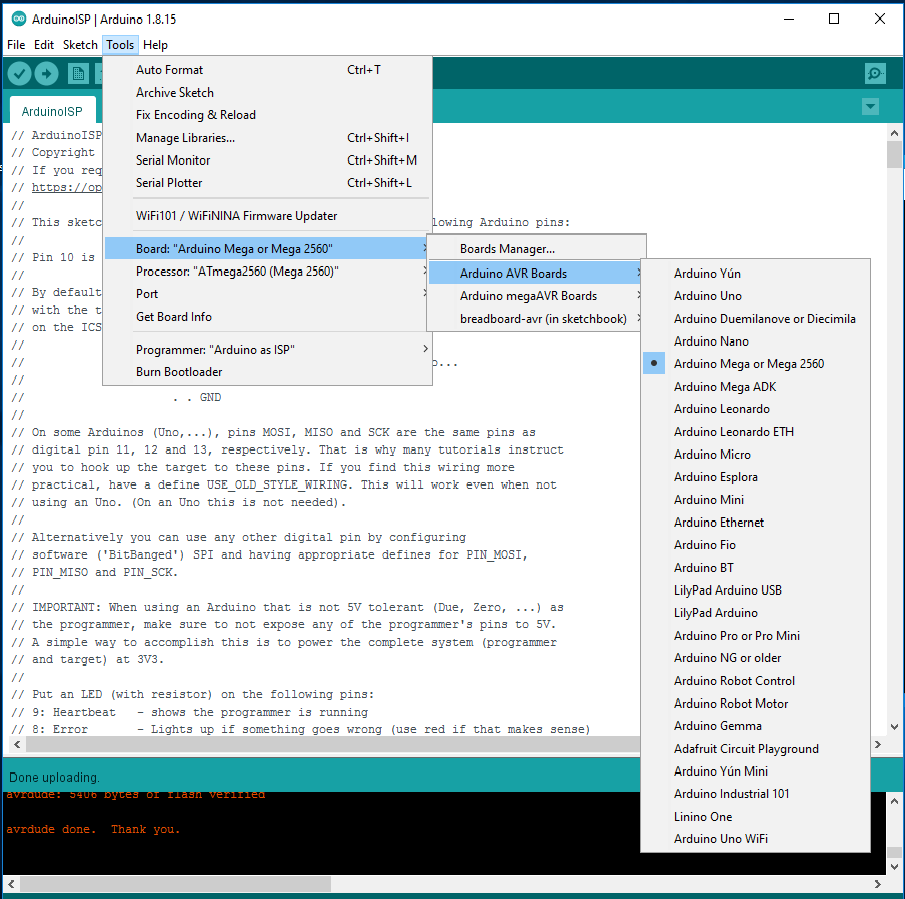Choose Auto Format from Tools menu
The image size is (905, 899).
(x=268, y=70)
